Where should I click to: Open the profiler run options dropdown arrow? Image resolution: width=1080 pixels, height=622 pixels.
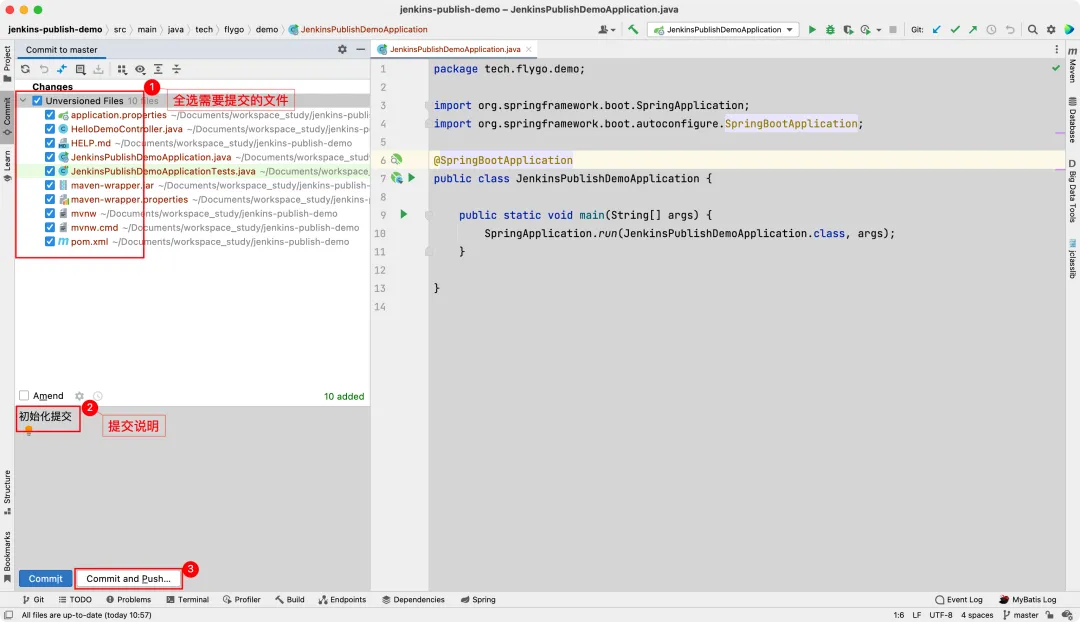[x=878, y=30]
